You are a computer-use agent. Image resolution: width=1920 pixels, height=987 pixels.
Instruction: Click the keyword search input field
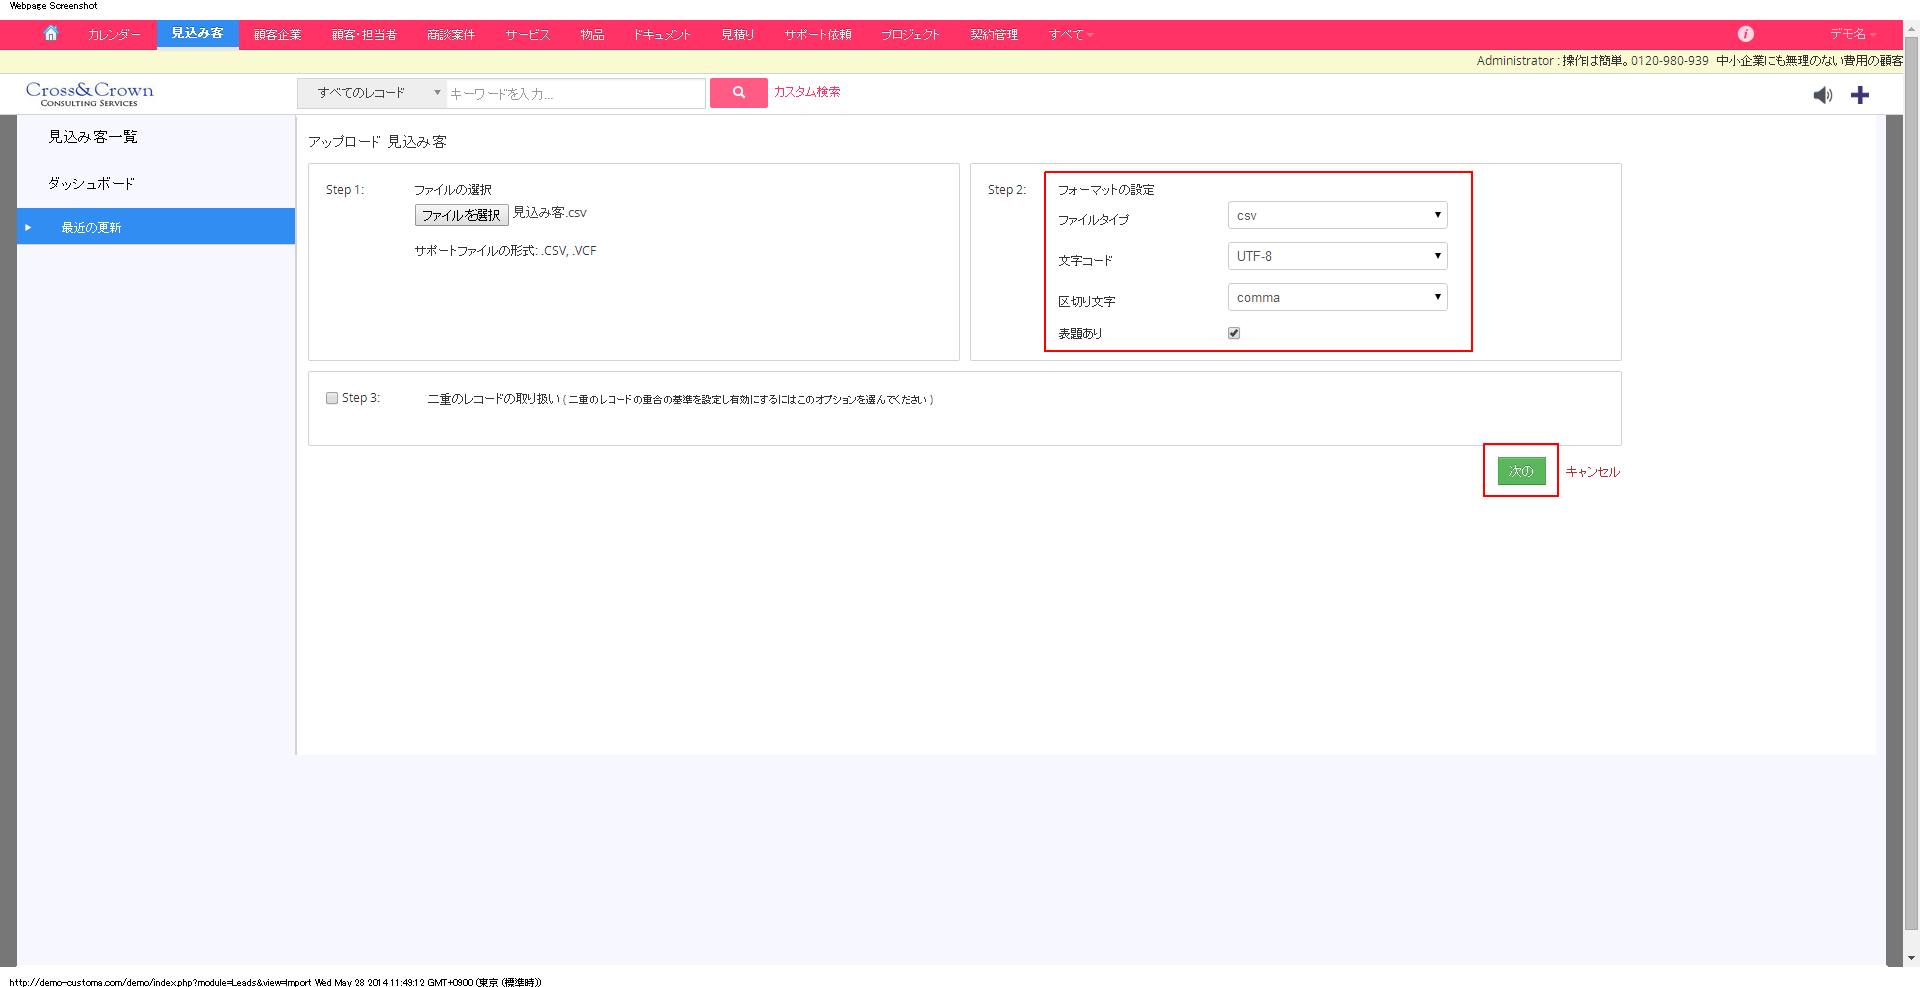click(575, 93)
